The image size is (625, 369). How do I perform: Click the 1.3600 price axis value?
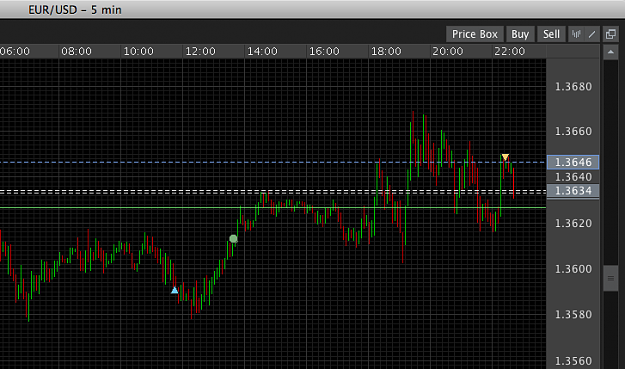coord(573,269)
